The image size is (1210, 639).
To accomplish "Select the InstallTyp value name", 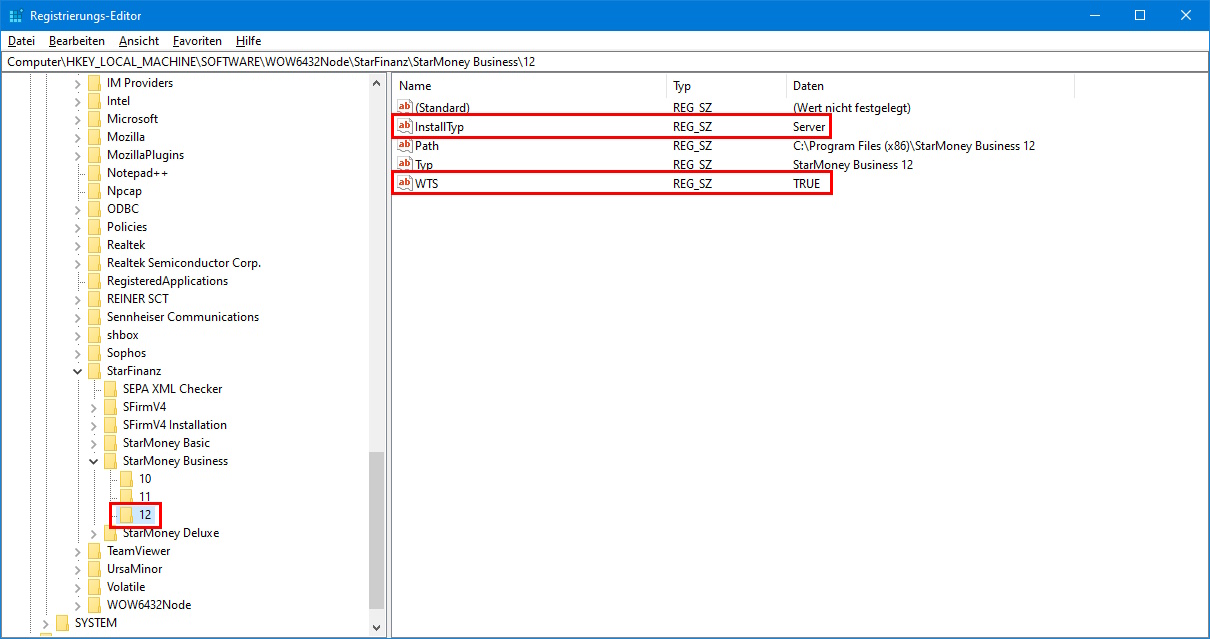I will coord(439,127).
